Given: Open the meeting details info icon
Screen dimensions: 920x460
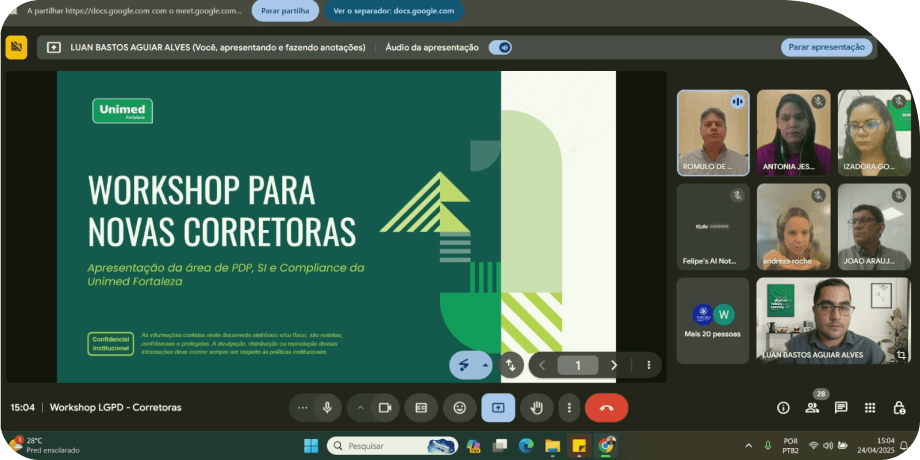Looking at the screenshot, I should (783, 408).
